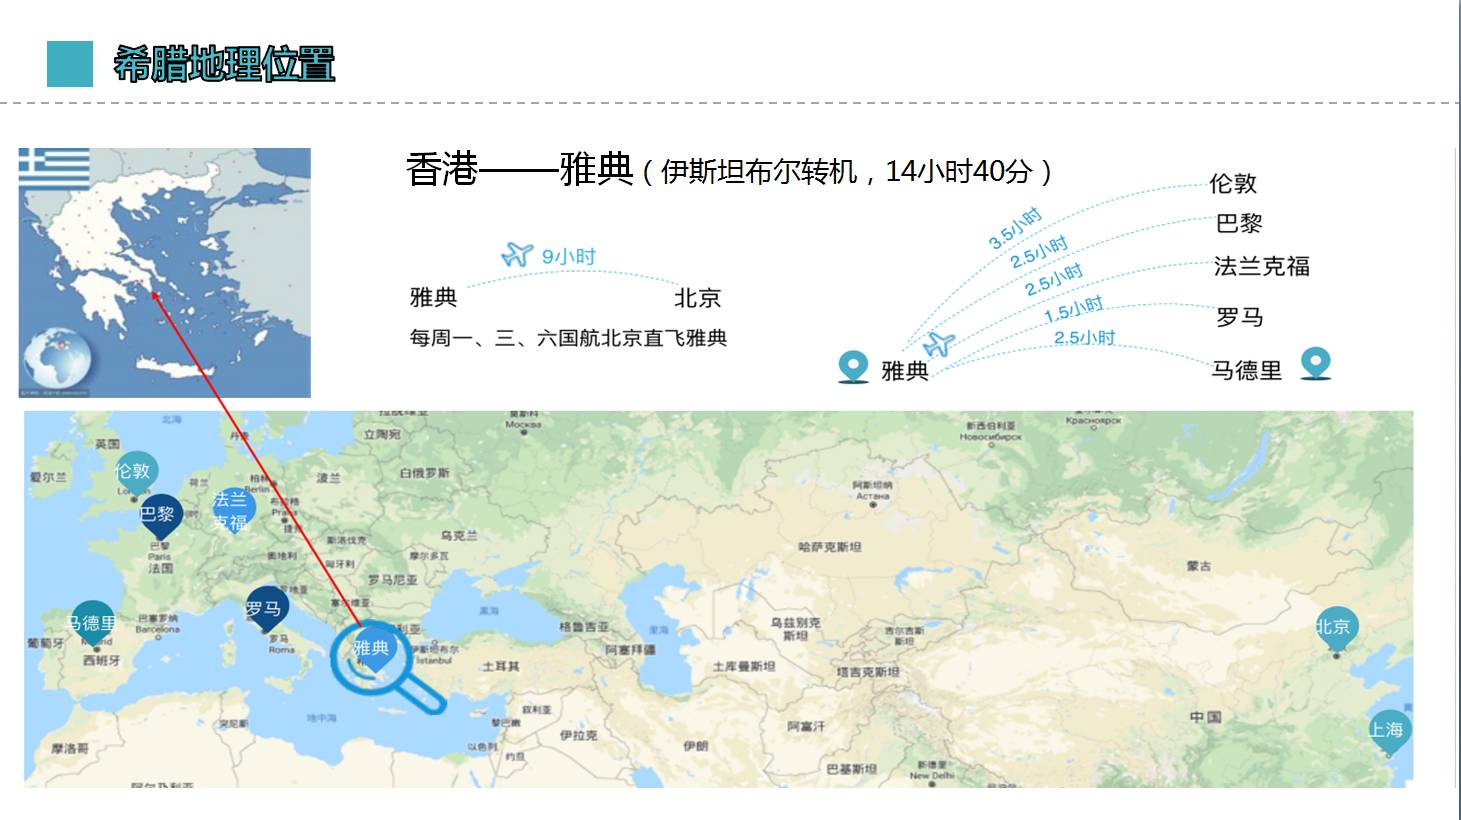Click the 法兰克福 text in the destination list
Viewport: 1461px width, 820px height.
point(1261,267)
